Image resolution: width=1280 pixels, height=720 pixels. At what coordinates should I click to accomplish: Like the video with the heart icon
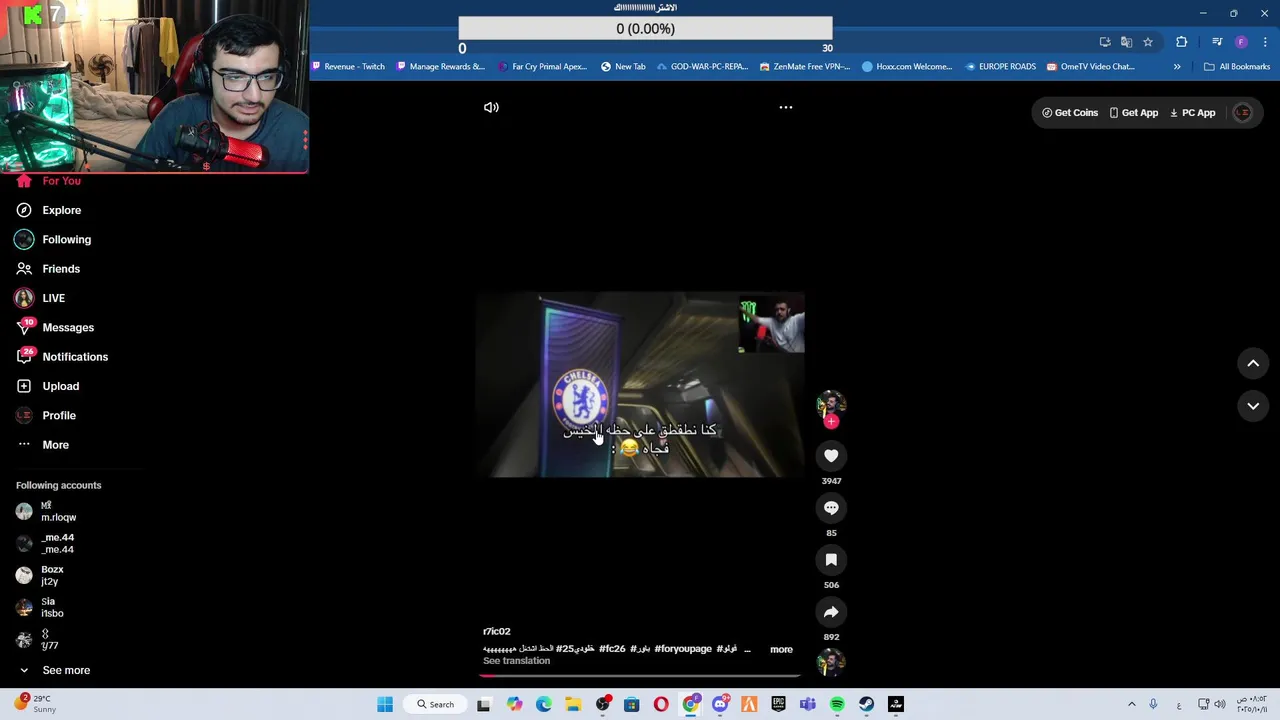point(831,456)
